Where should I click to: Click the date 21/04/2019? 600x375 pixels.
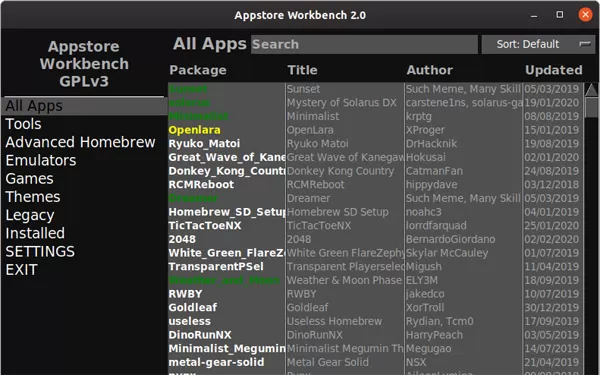click(x=552, y=362)
